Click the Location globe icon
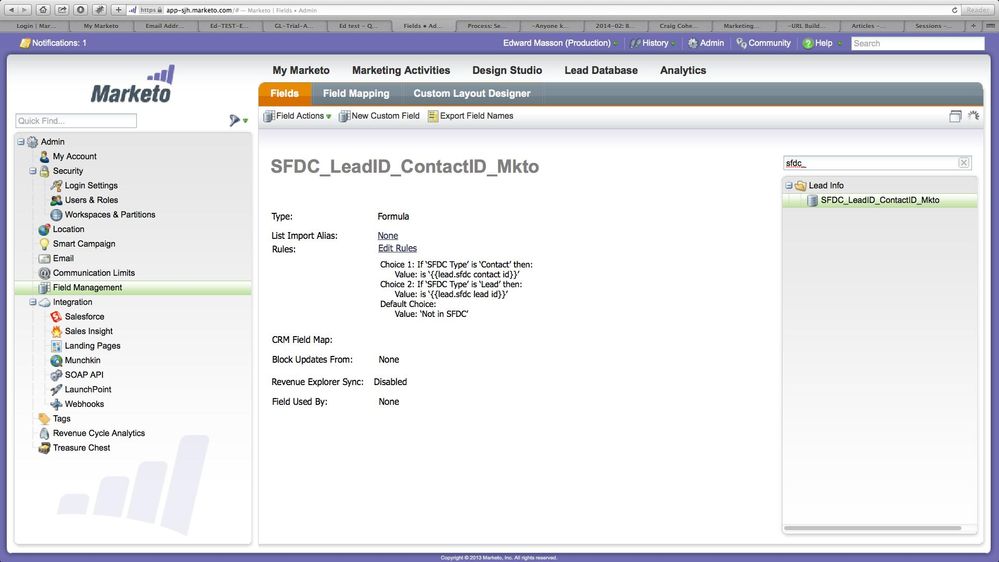Image resolution: width=999 pixels, height=562 pixels. tap(44, 229)
